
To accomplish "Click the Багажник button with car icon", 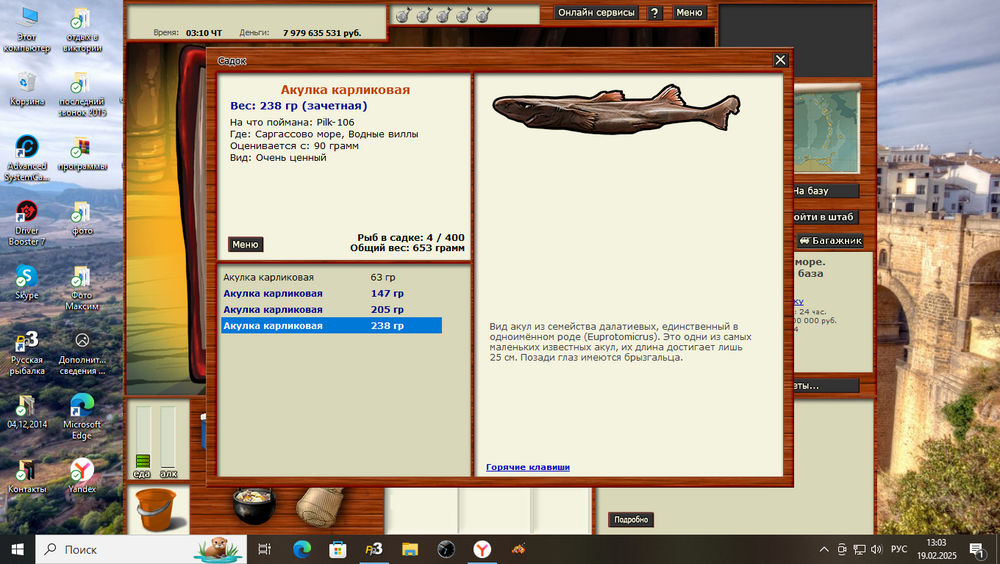I will click(829, 241).
